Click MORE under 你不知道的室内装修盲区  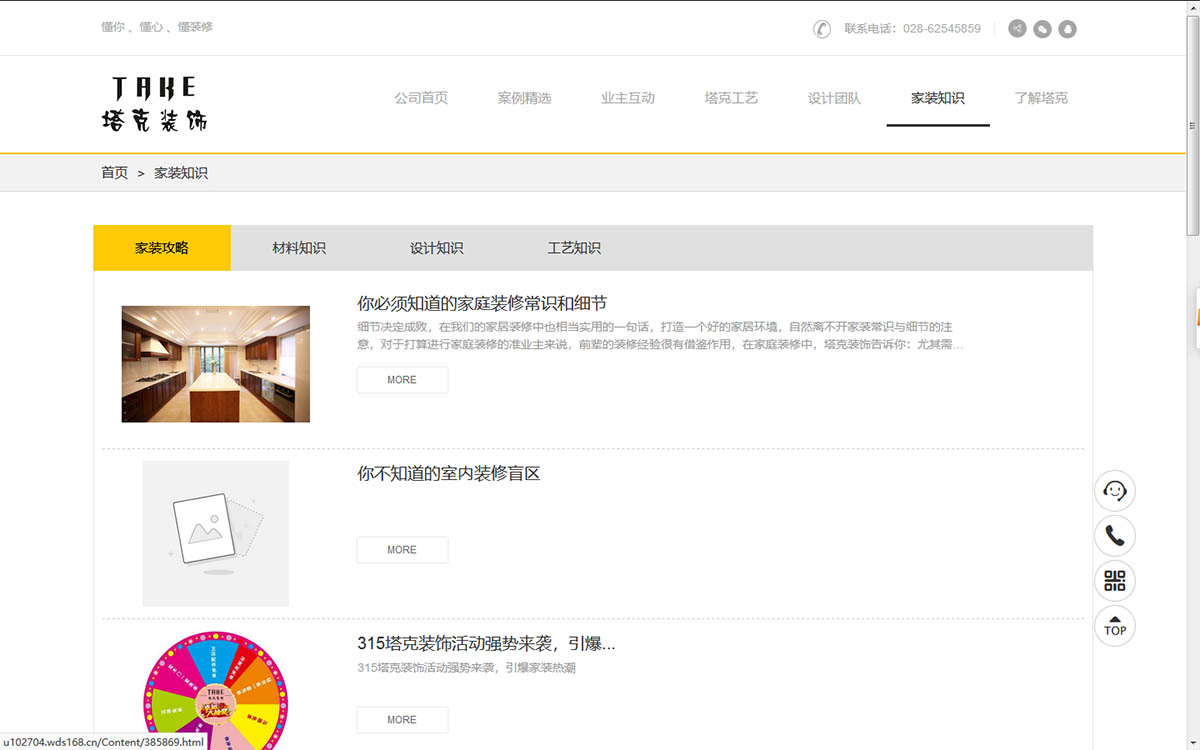click(402, 550)
